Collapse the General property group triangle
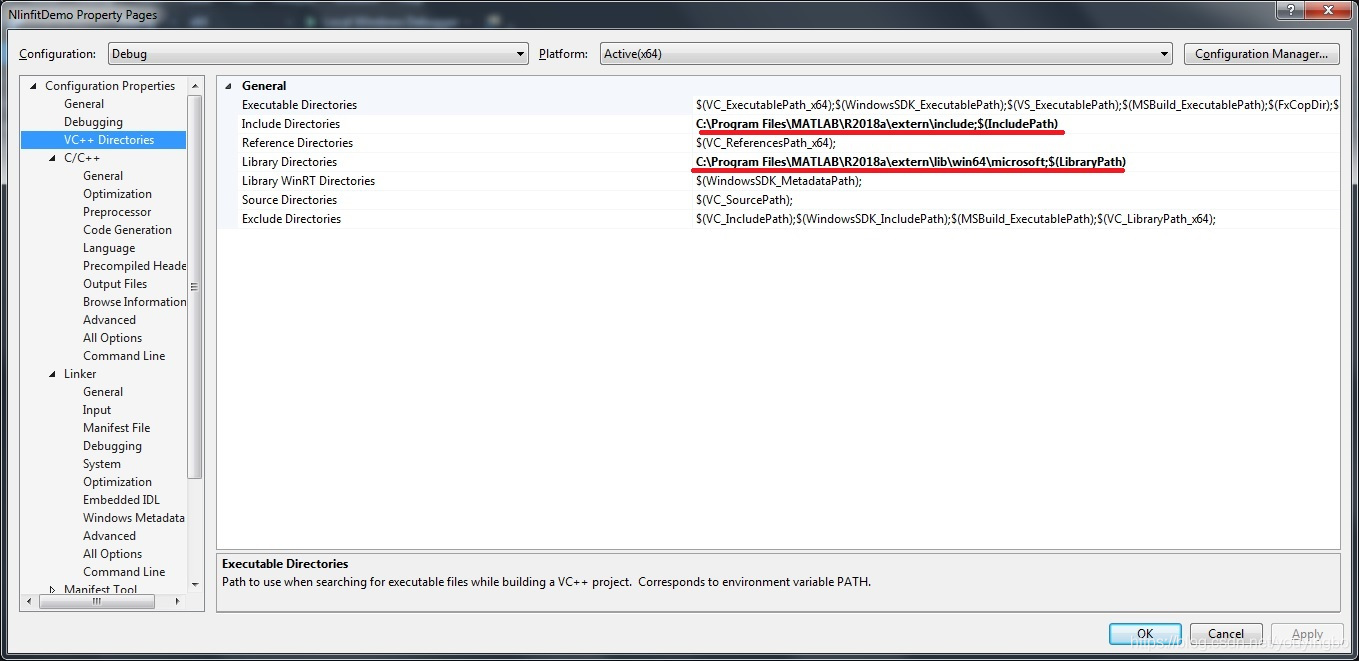1359x661 pixels. (x=228, y=86)
